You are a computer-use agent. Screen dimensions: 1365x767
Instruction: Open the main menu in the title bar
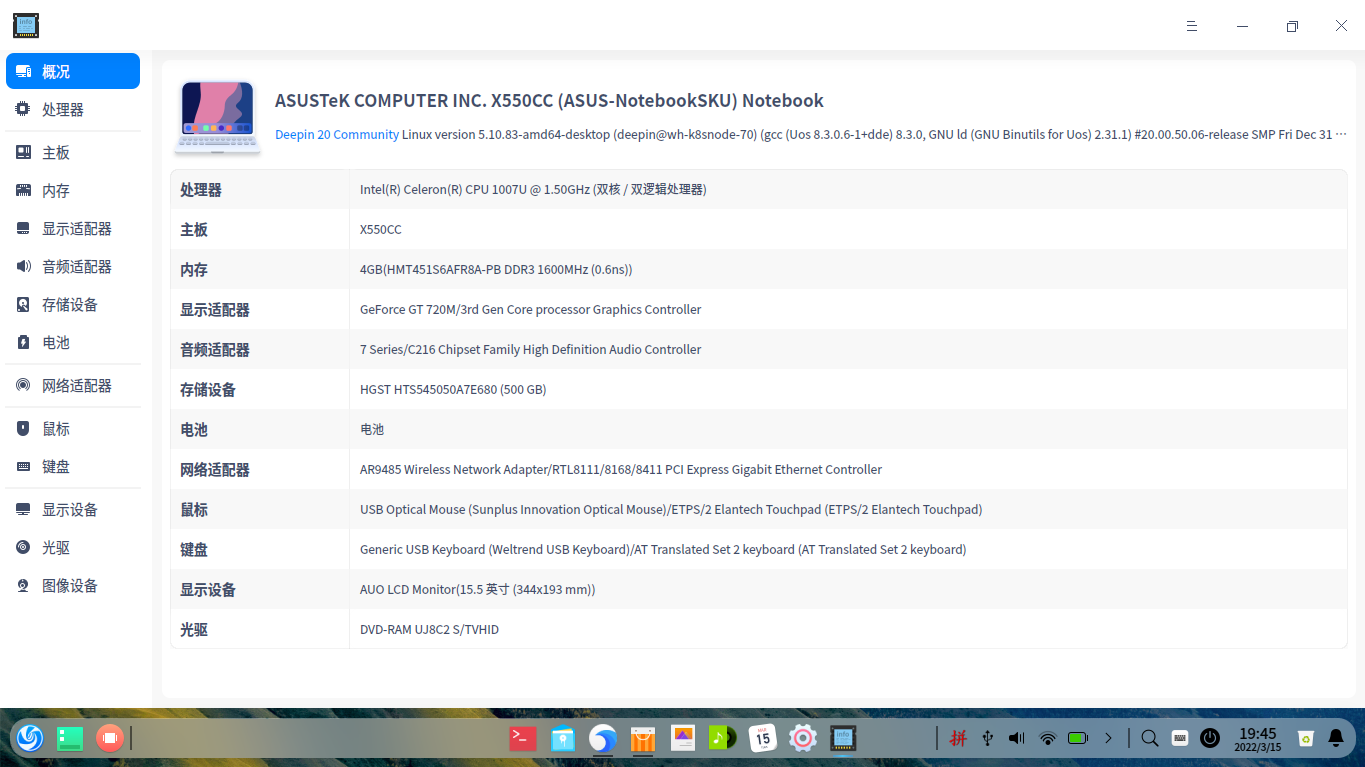click(1192, 26)
